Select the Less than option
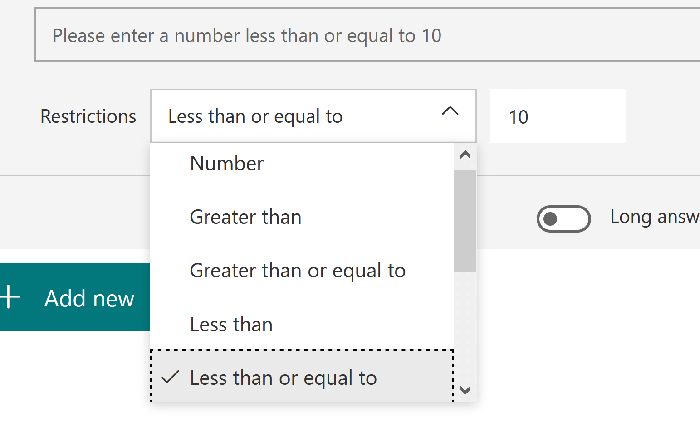The image size is (700, 422). (x=302, y=324)
